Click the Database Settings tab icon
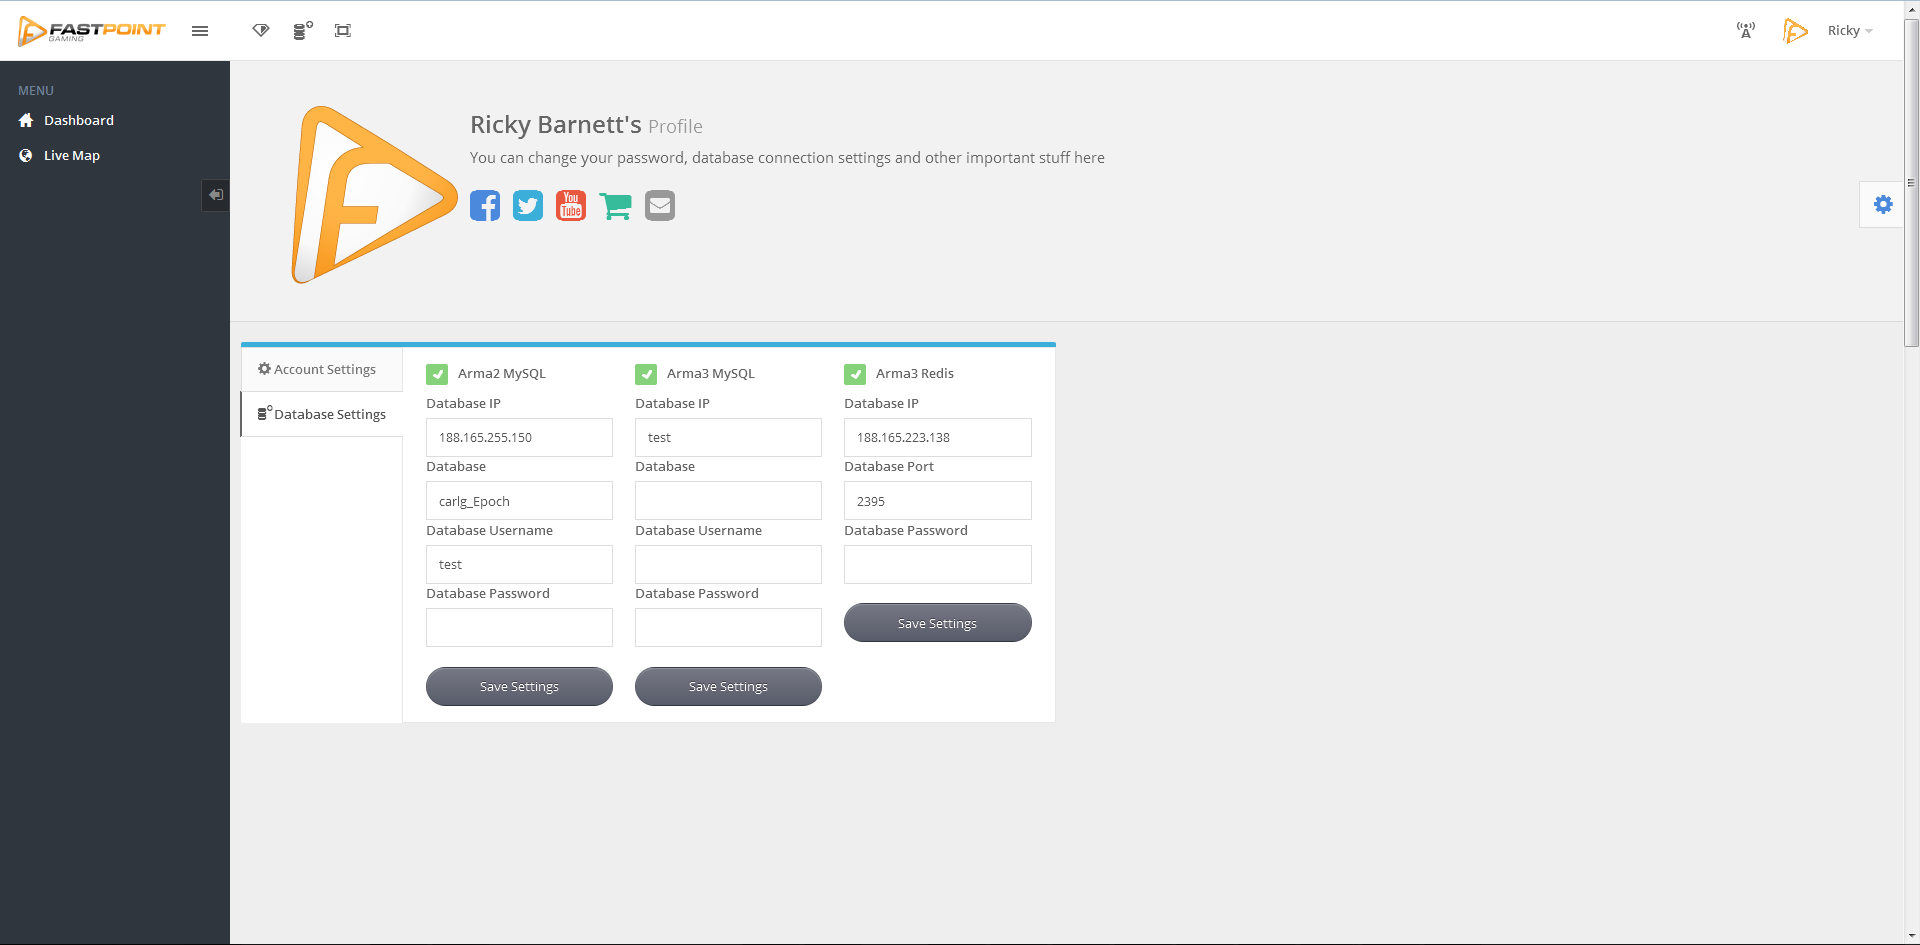Image resolution: width=1920 pixels, height=945 pixels. pyautogui.click(x=265, y=413)
